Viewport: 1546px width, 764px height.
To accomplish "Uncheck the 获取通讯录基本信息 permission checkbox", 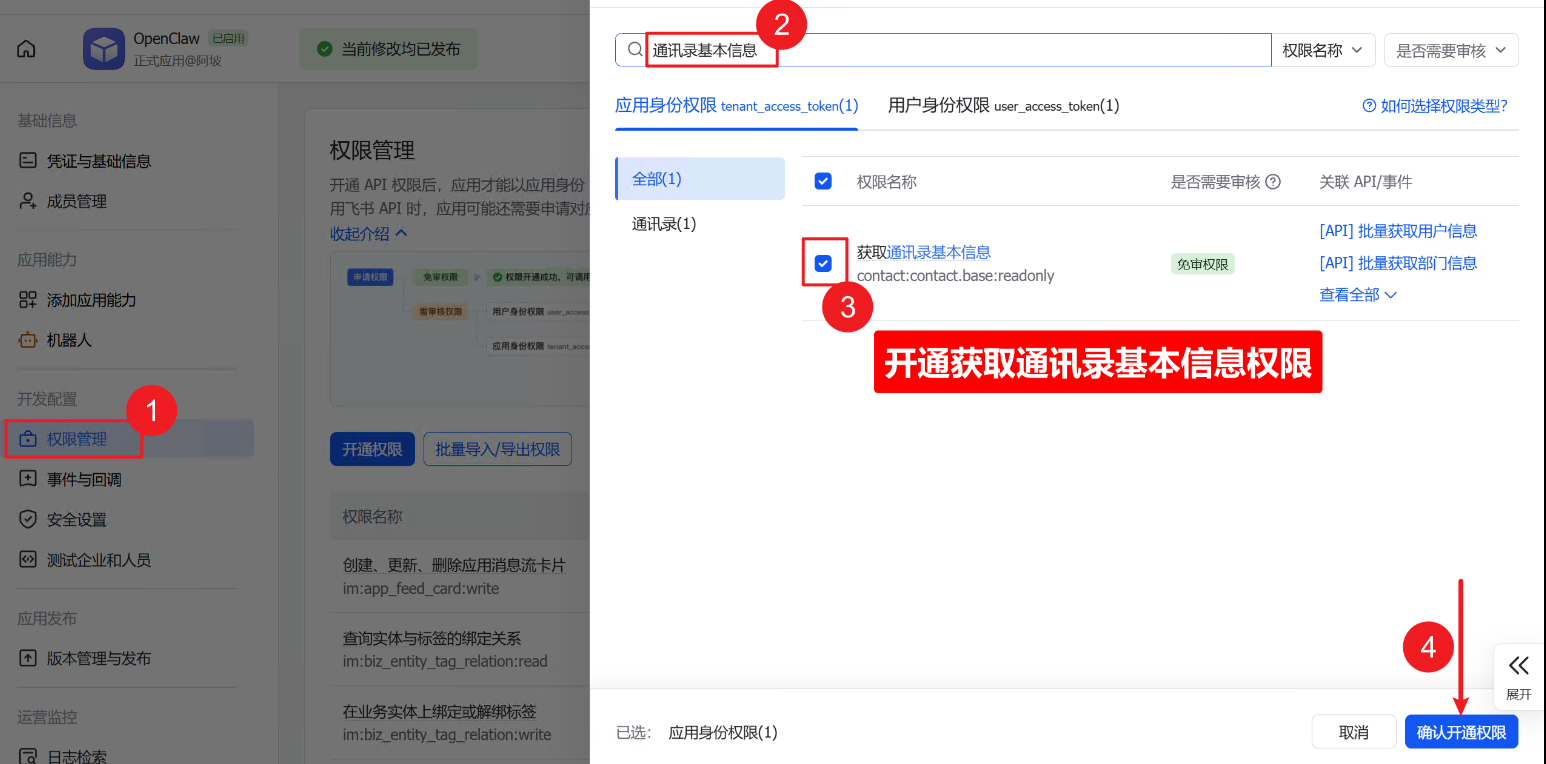I will coord(823,263).
